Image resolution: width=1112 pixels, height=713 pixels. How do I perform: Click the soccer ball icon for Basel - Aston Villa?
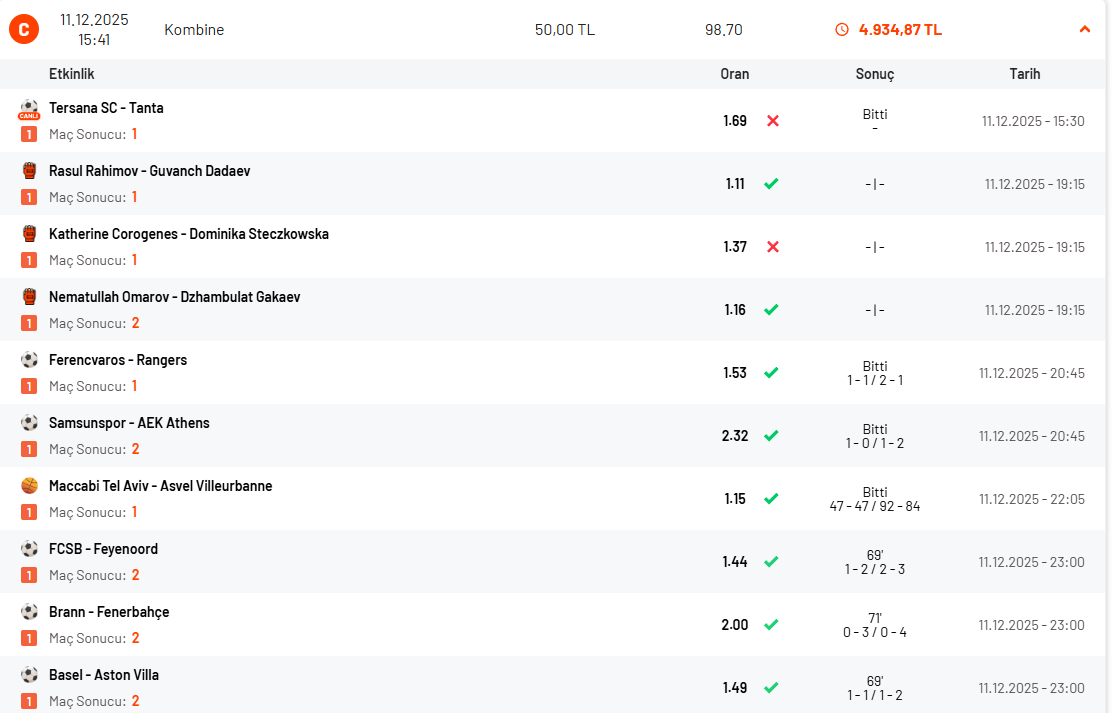29,675
